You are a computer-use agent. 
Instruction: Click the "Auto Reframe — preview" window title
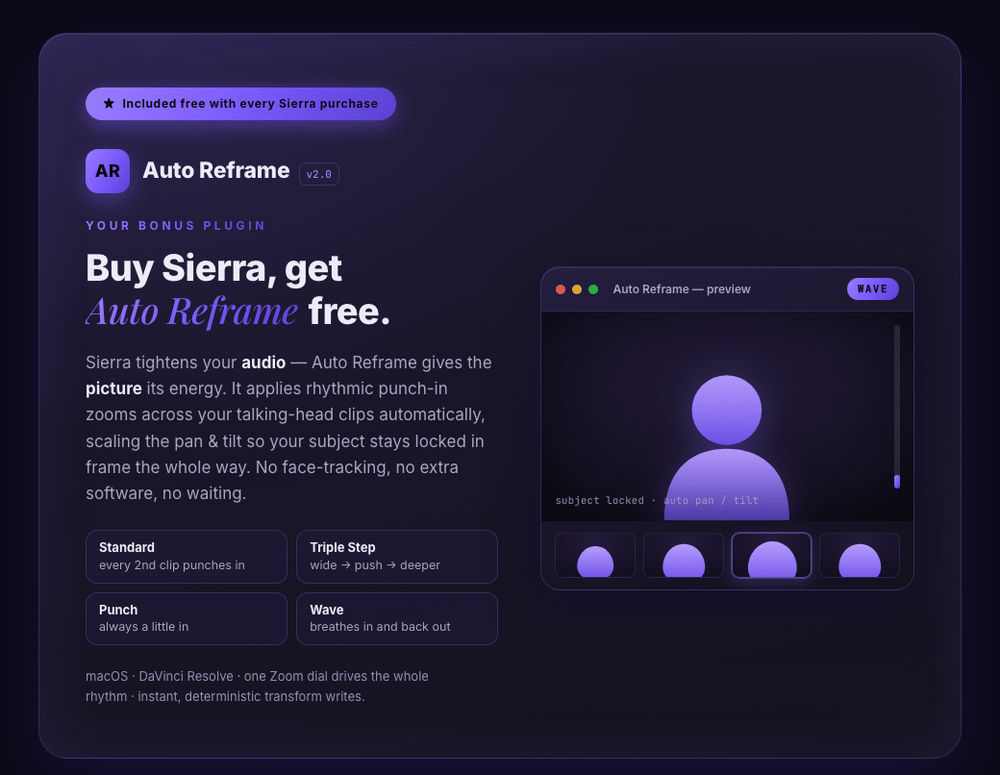(681, 289)
